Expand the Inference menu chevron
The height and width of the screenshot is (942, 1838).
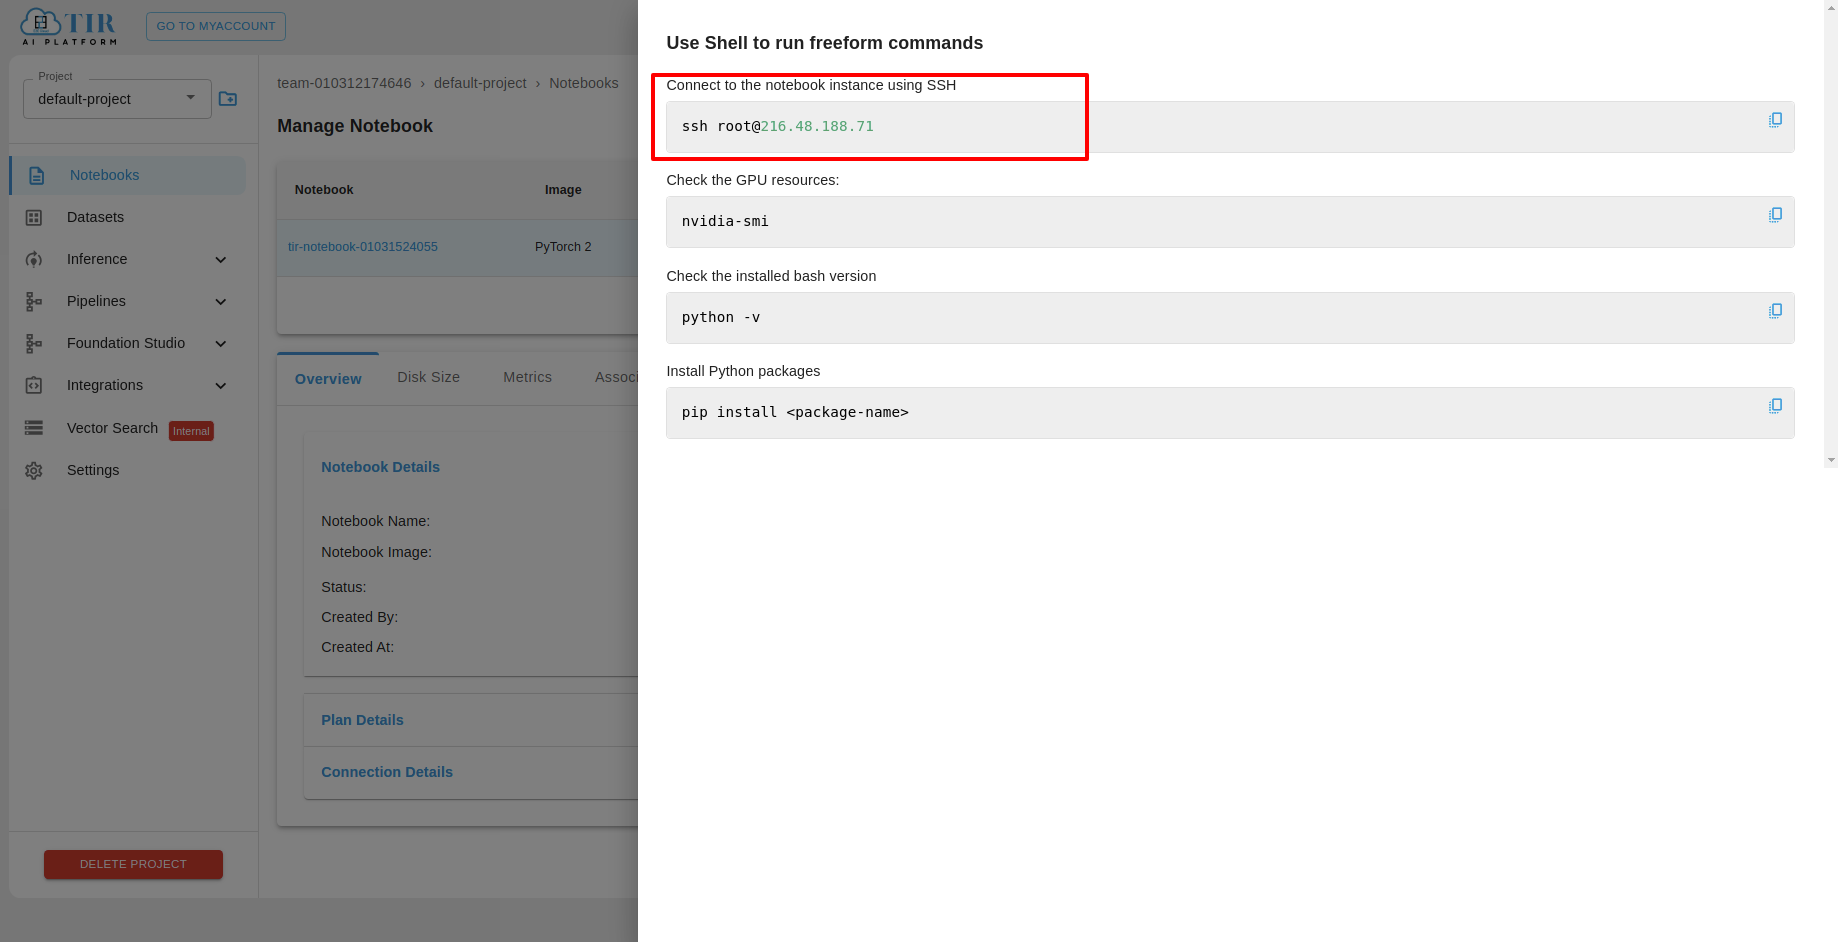point(221,260)
